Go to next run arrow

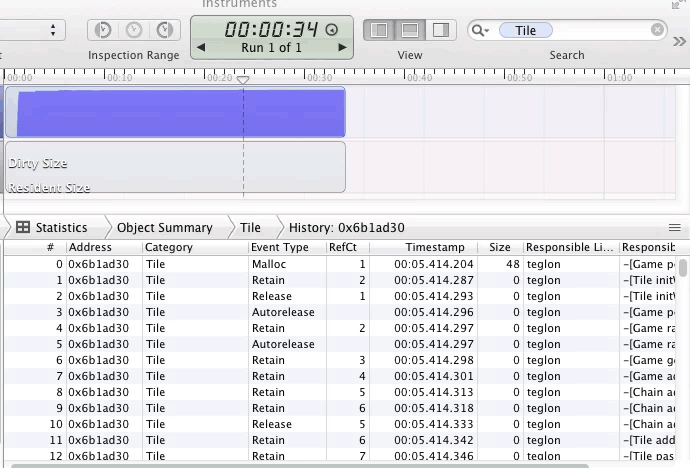(342, 47)
